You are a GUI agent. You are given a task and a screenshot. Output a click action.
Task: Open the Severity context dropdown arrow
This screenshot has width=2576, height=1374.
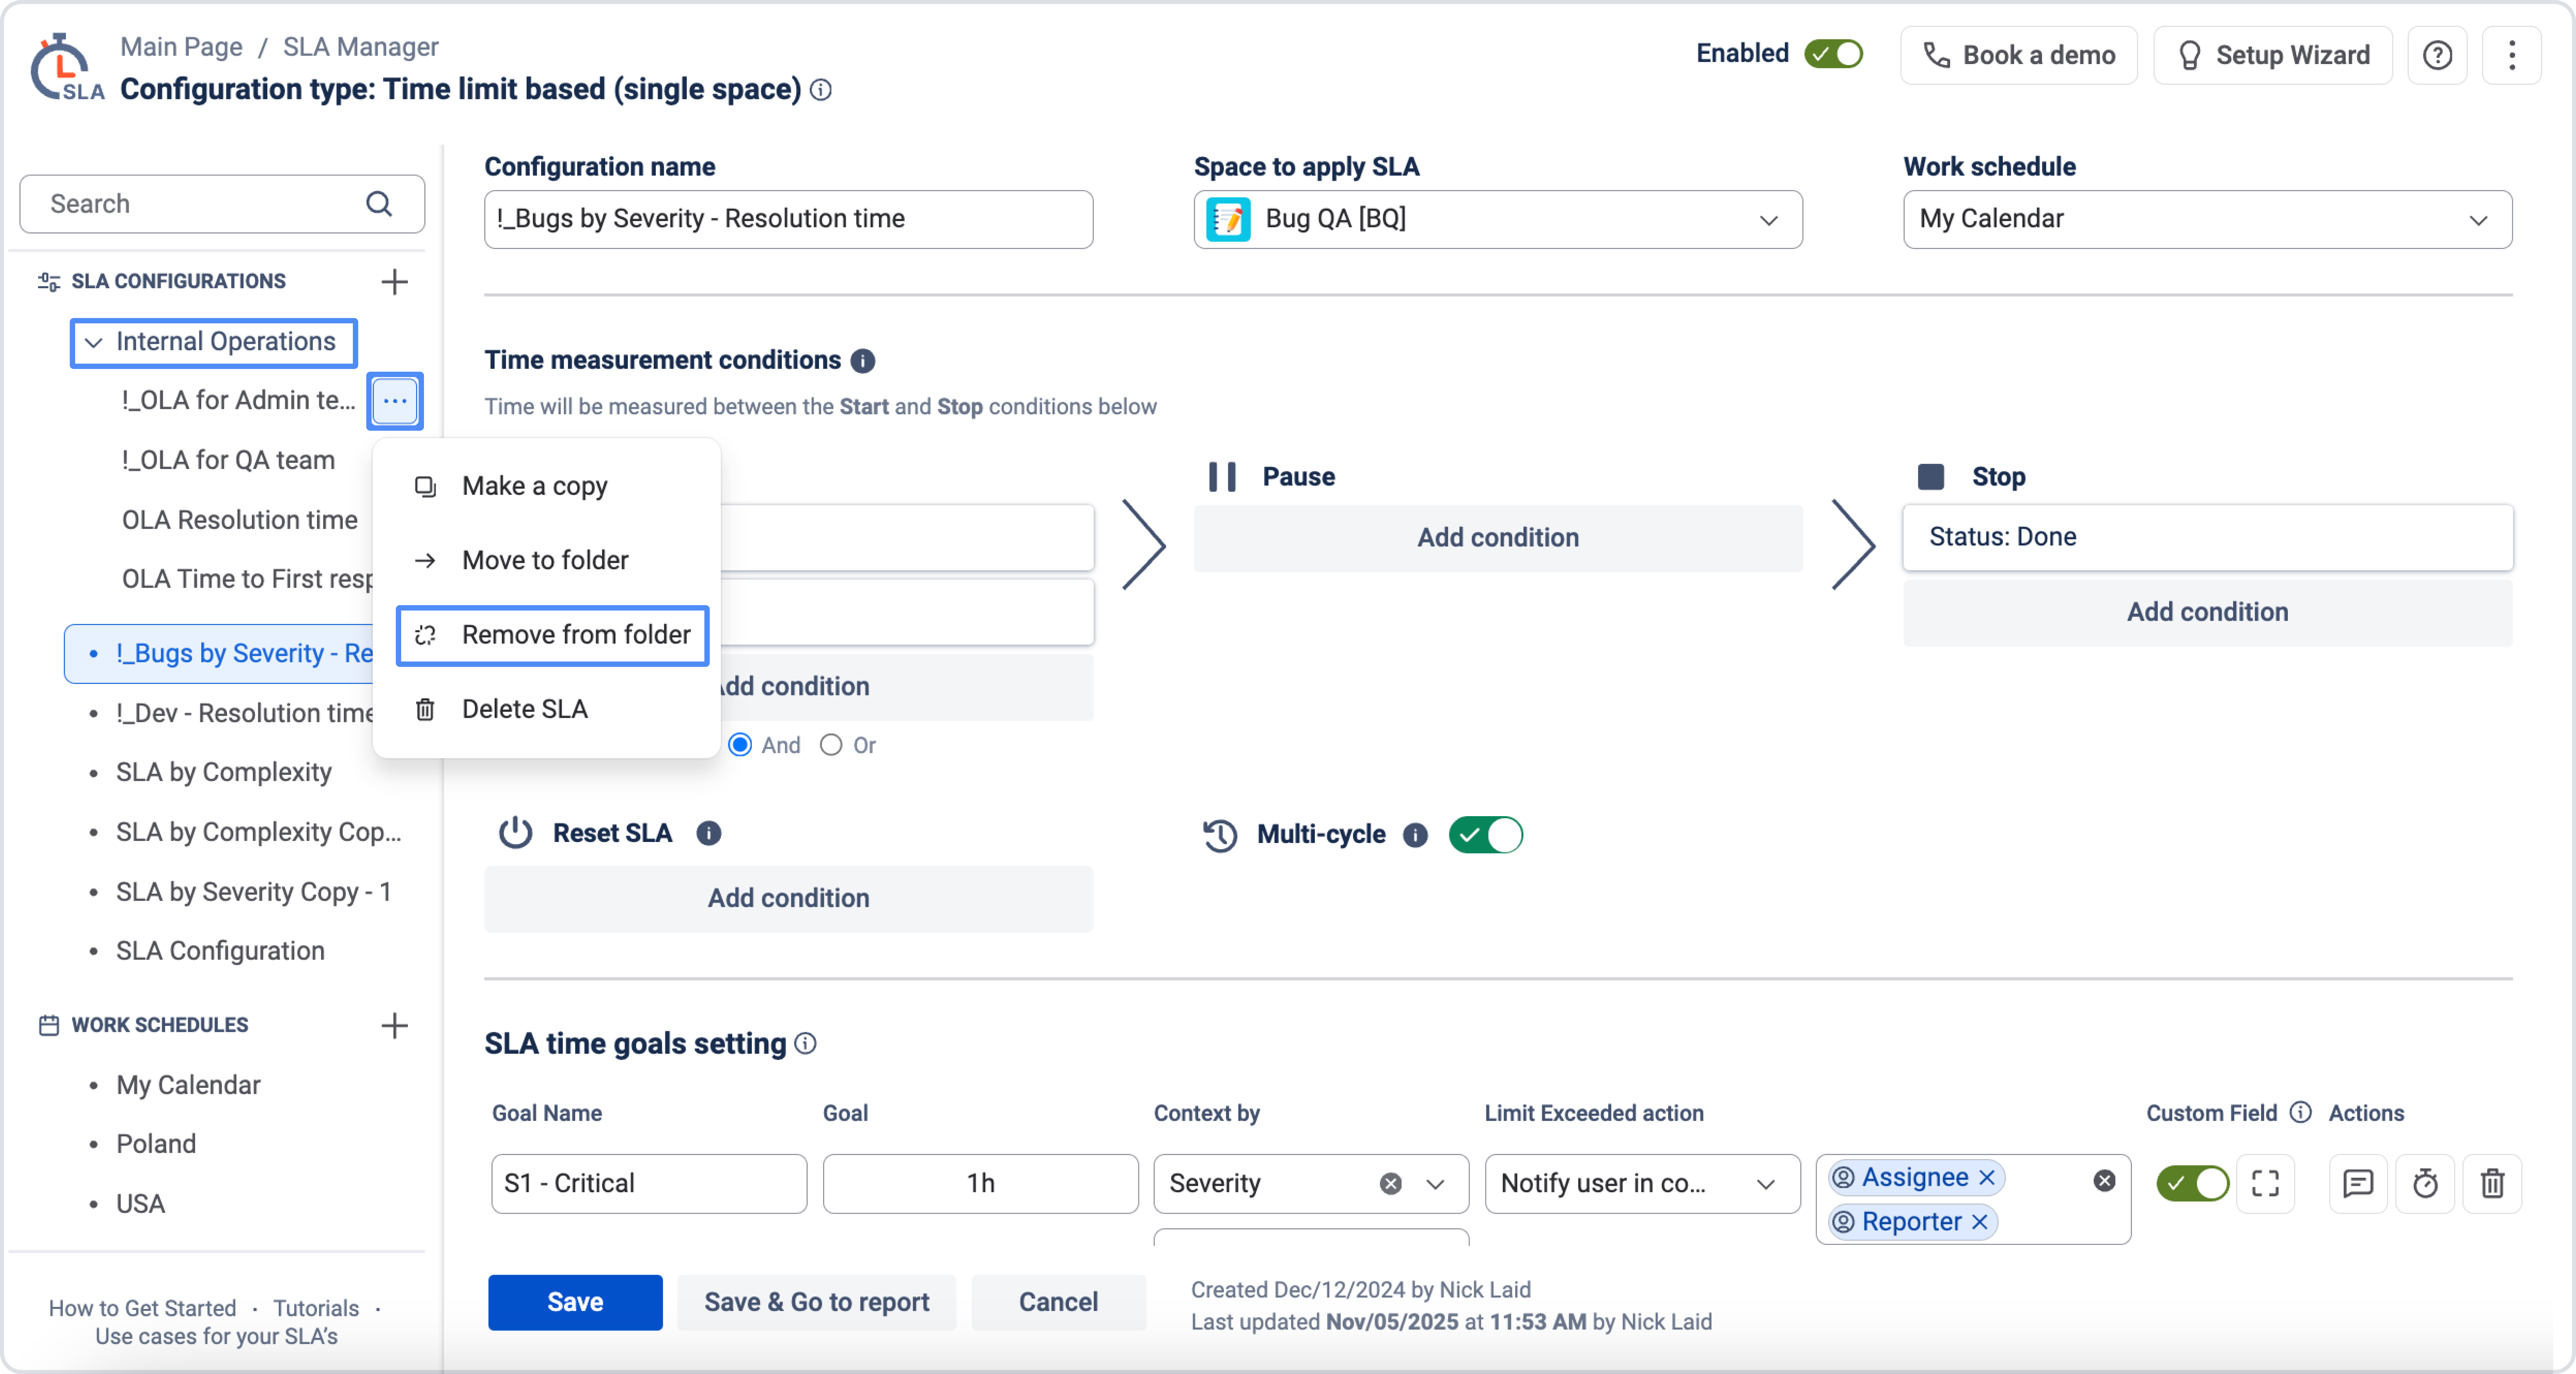(x=1435, y=1184)
